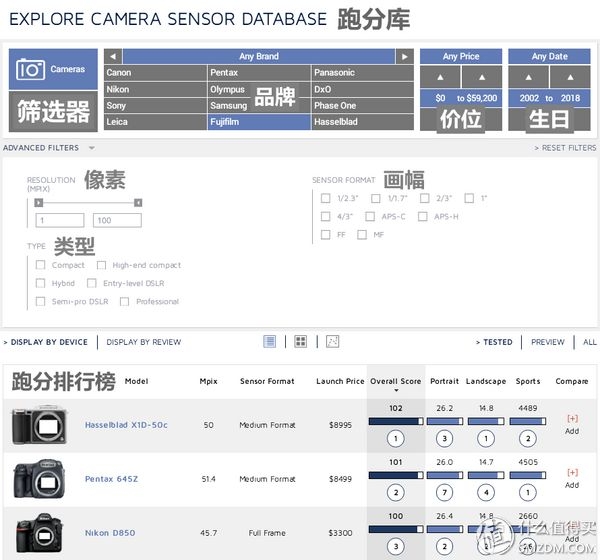Open Hasselblad X1D-50c camera thumbnail

tap(39, 425)
